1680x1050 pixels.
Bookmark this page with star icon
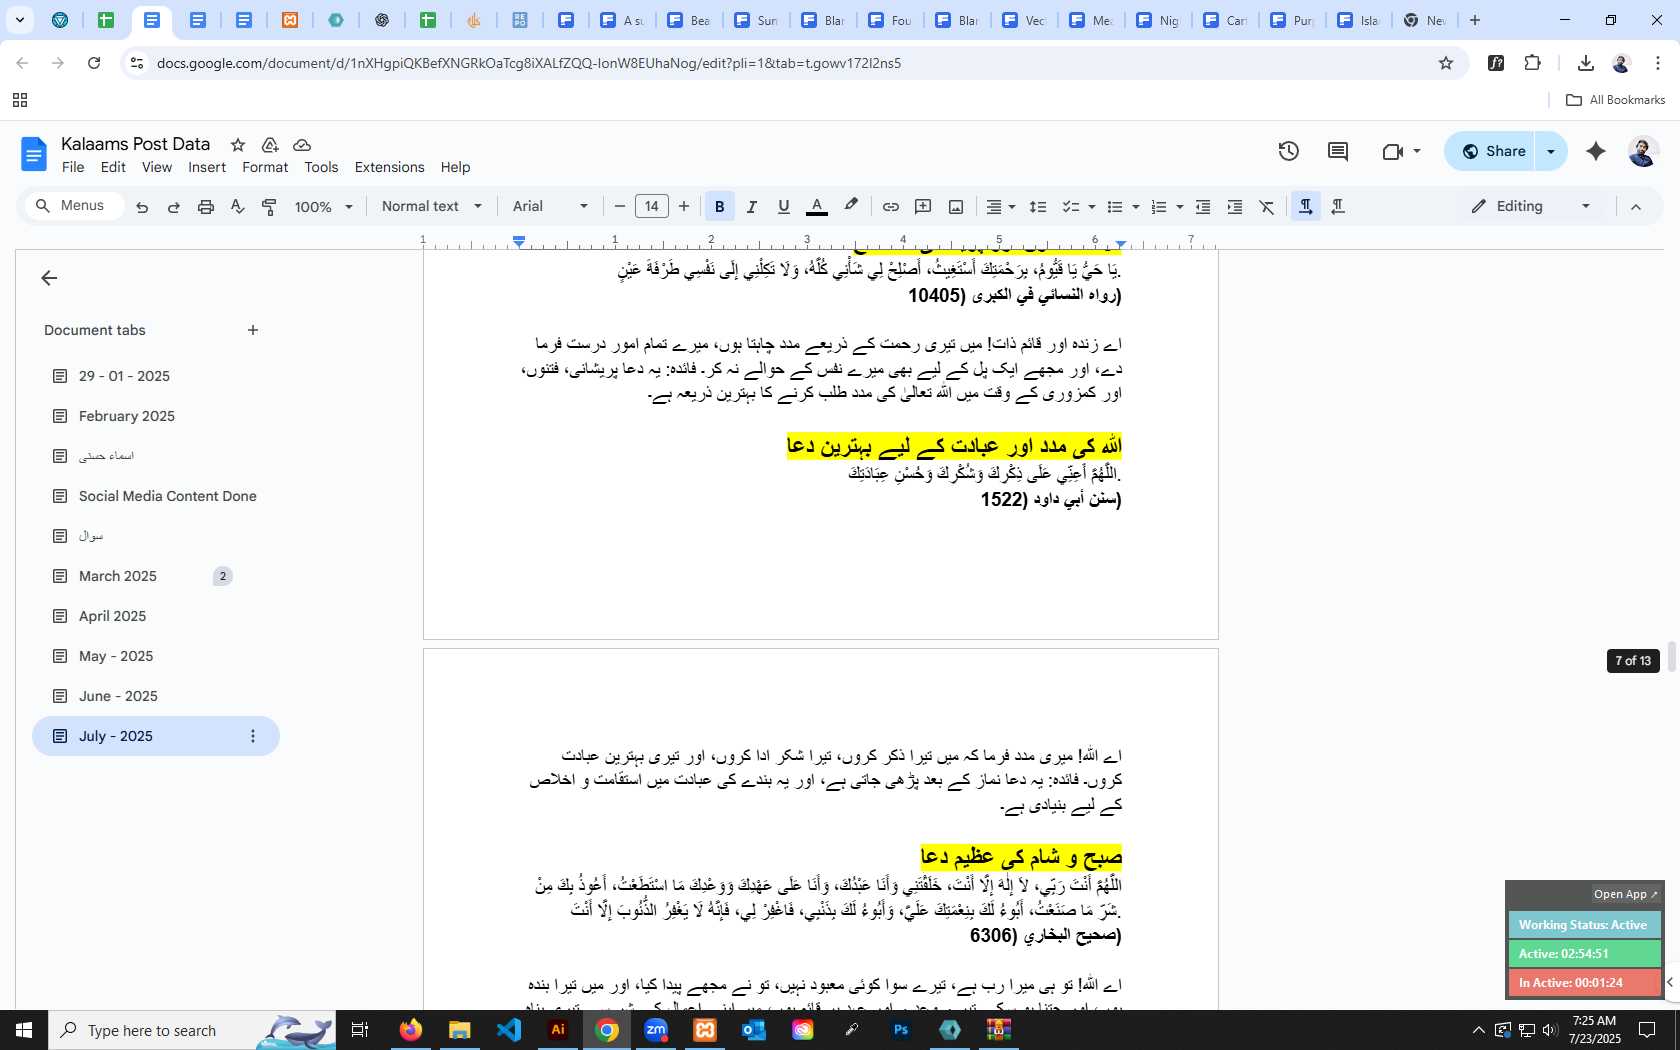pos(1445,63)
